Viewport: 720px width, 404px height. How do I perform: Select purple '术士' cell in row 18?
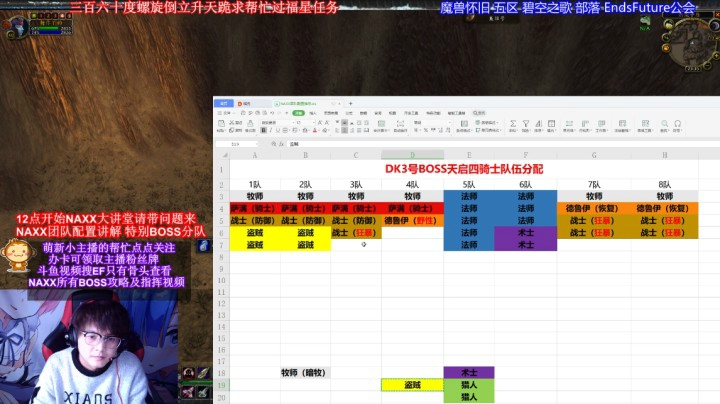click(x=469, y=373)
